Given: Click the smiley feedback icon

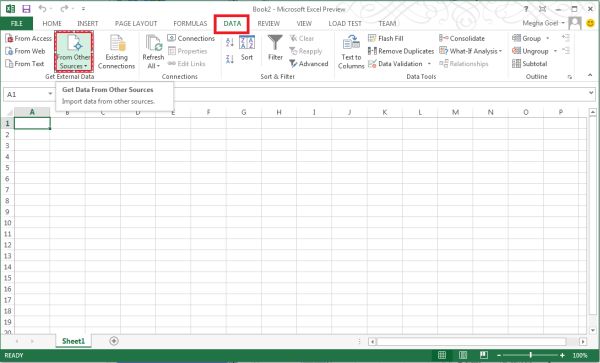Looking at the screenshot, I should coord(590,23).
